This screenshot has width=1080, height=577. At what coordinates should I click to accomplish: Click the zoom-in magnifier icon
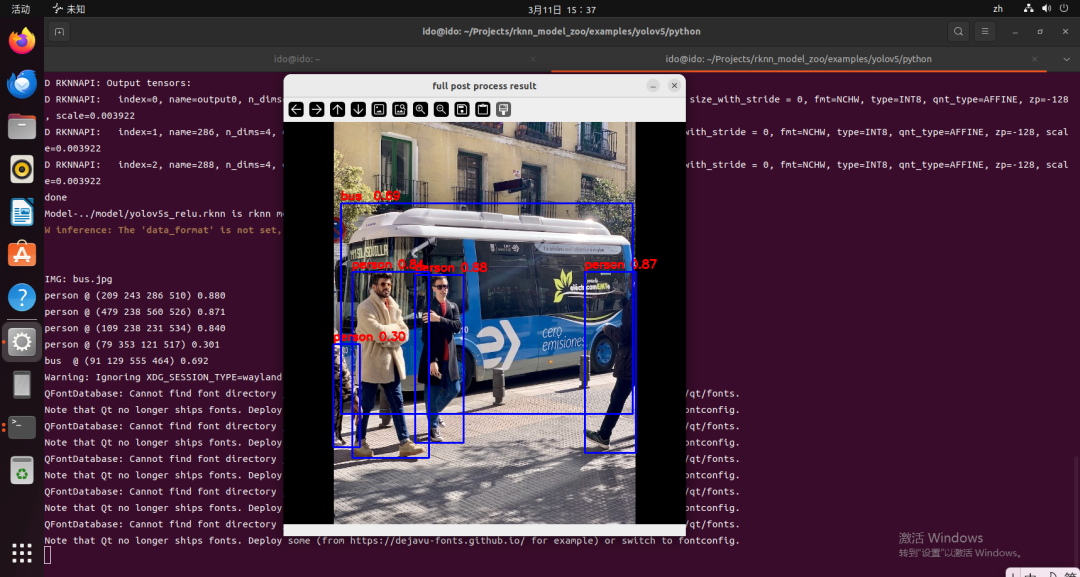[420, 109]
